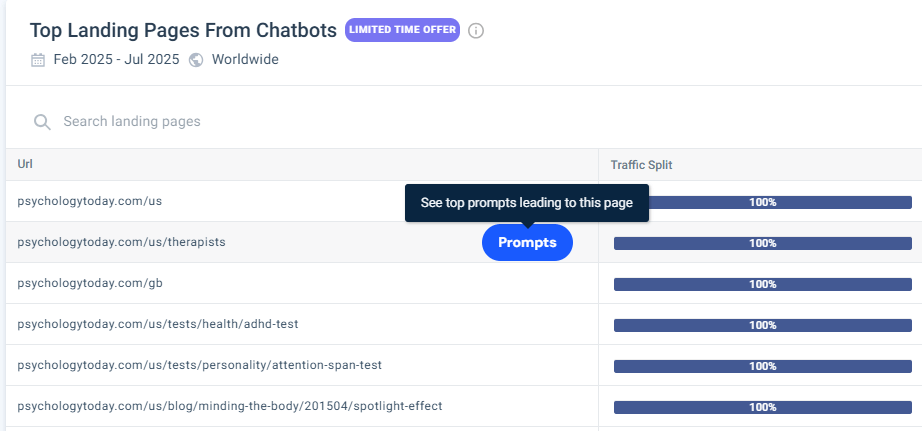Screen dimensions: 922x431
Task: Click the calendar icon next to Feb 2025 - Jul 2025
Action: pos(38,60)
